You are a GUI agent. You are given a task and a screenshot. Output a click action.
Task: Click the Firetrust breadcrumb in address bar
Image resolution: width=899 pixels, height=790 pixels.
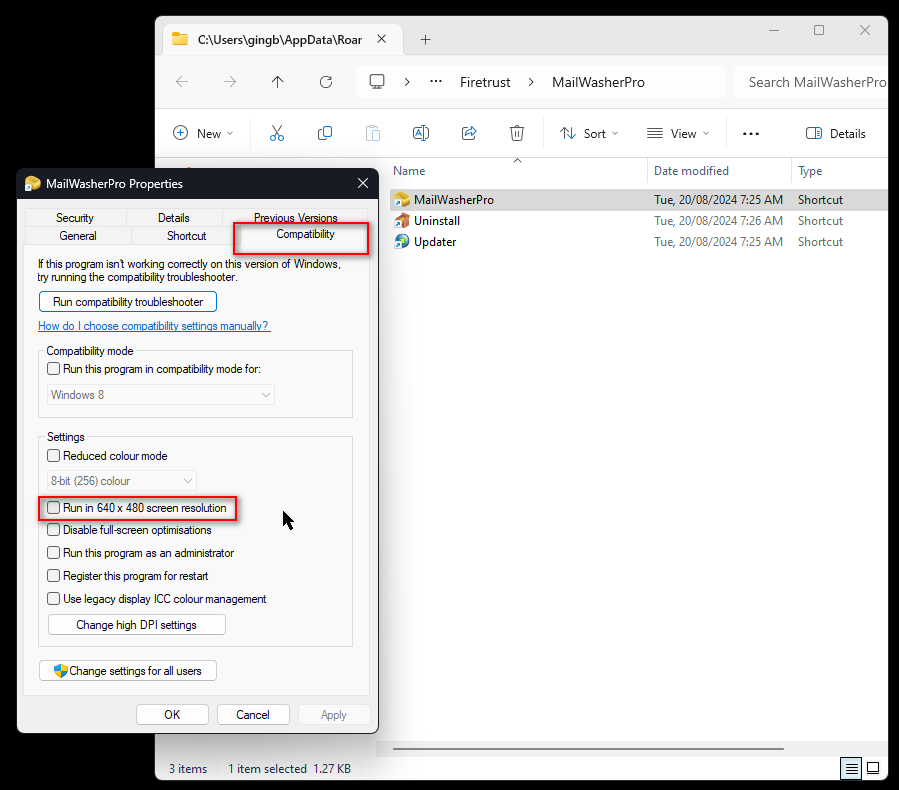click(485, 82)
